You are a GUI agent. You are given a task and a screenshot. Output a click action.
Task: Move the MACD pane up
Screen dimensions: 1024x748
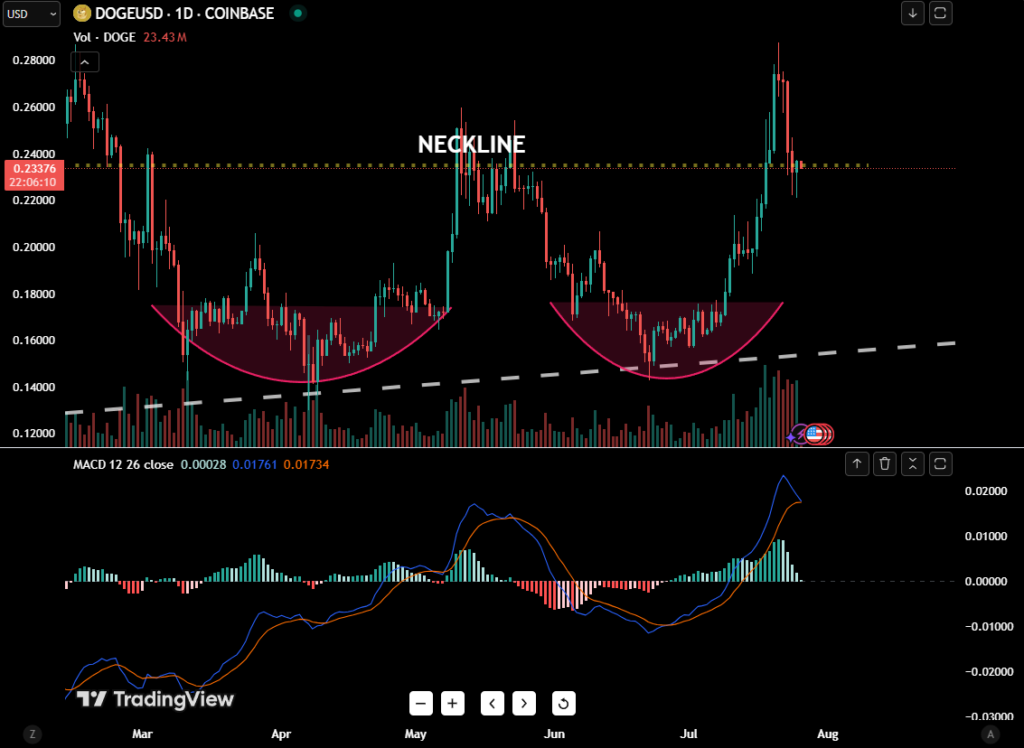pos(857,463)
